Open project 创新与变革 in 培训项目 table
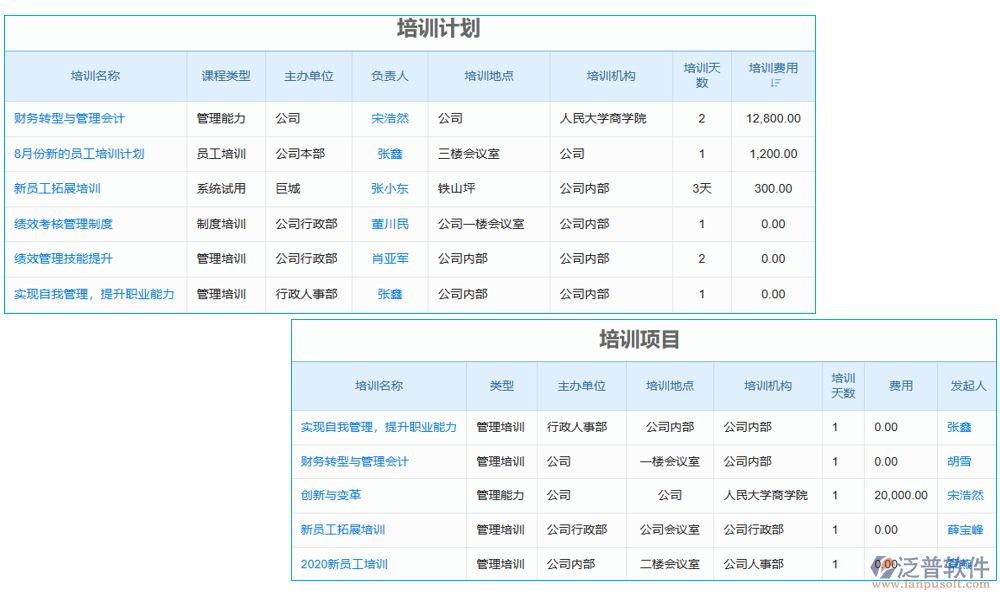 coord(332,495)
